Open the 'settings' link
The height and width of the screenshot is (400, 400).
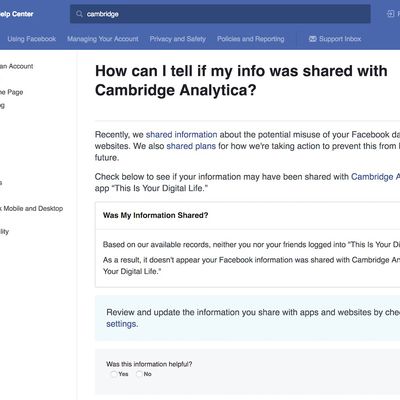point(121,324)
